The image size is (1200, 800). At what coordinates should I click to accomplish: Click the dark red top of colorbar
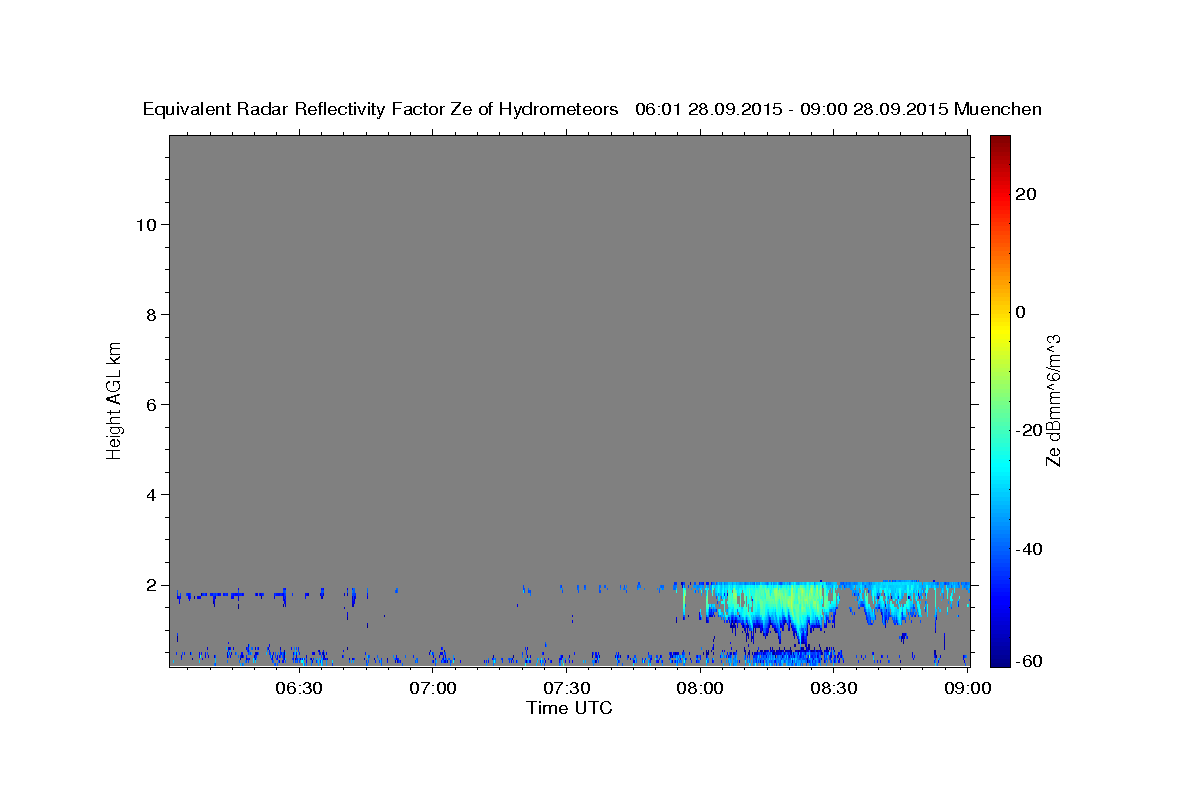tap(999, 141)
